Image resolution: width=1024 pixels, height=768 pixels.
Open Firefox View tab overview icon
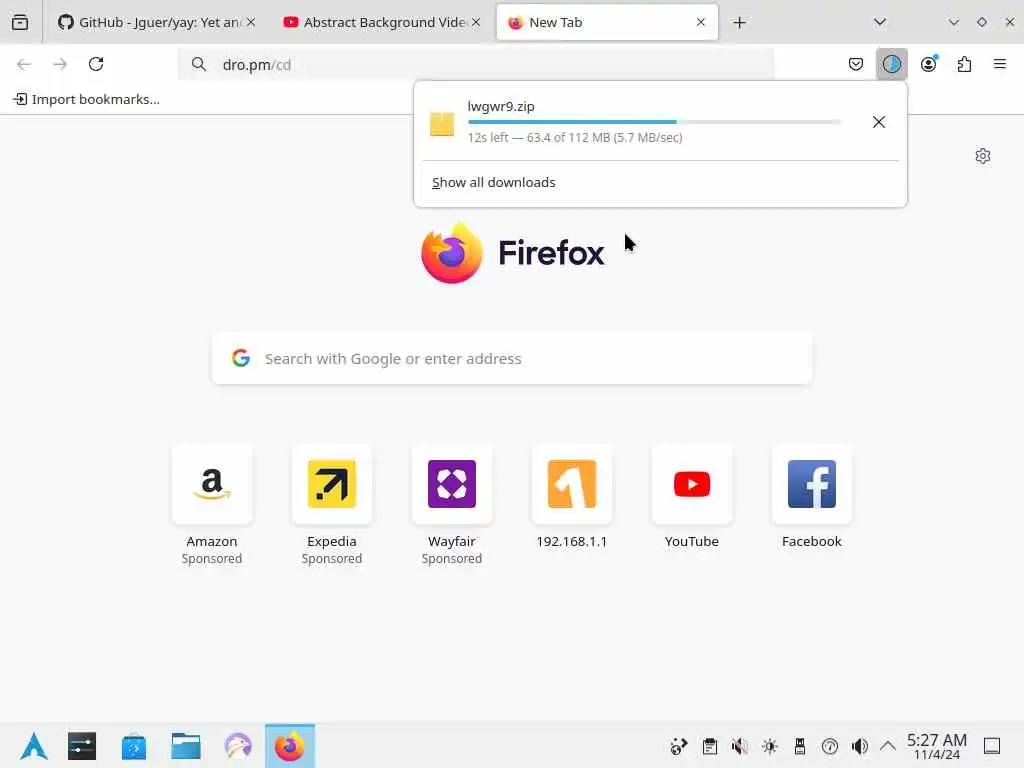tap(20, 22)
